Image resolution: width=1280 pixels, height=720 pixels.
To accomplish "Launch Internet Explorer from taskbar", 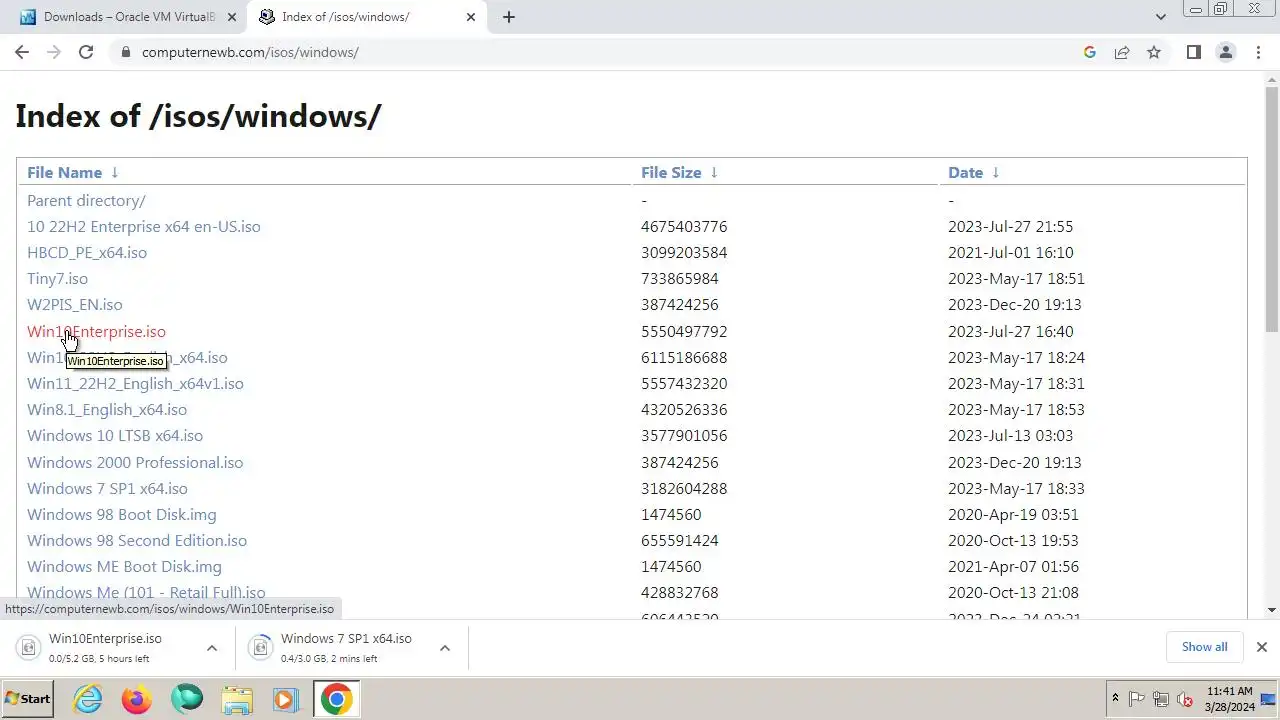I will point(88,699).
